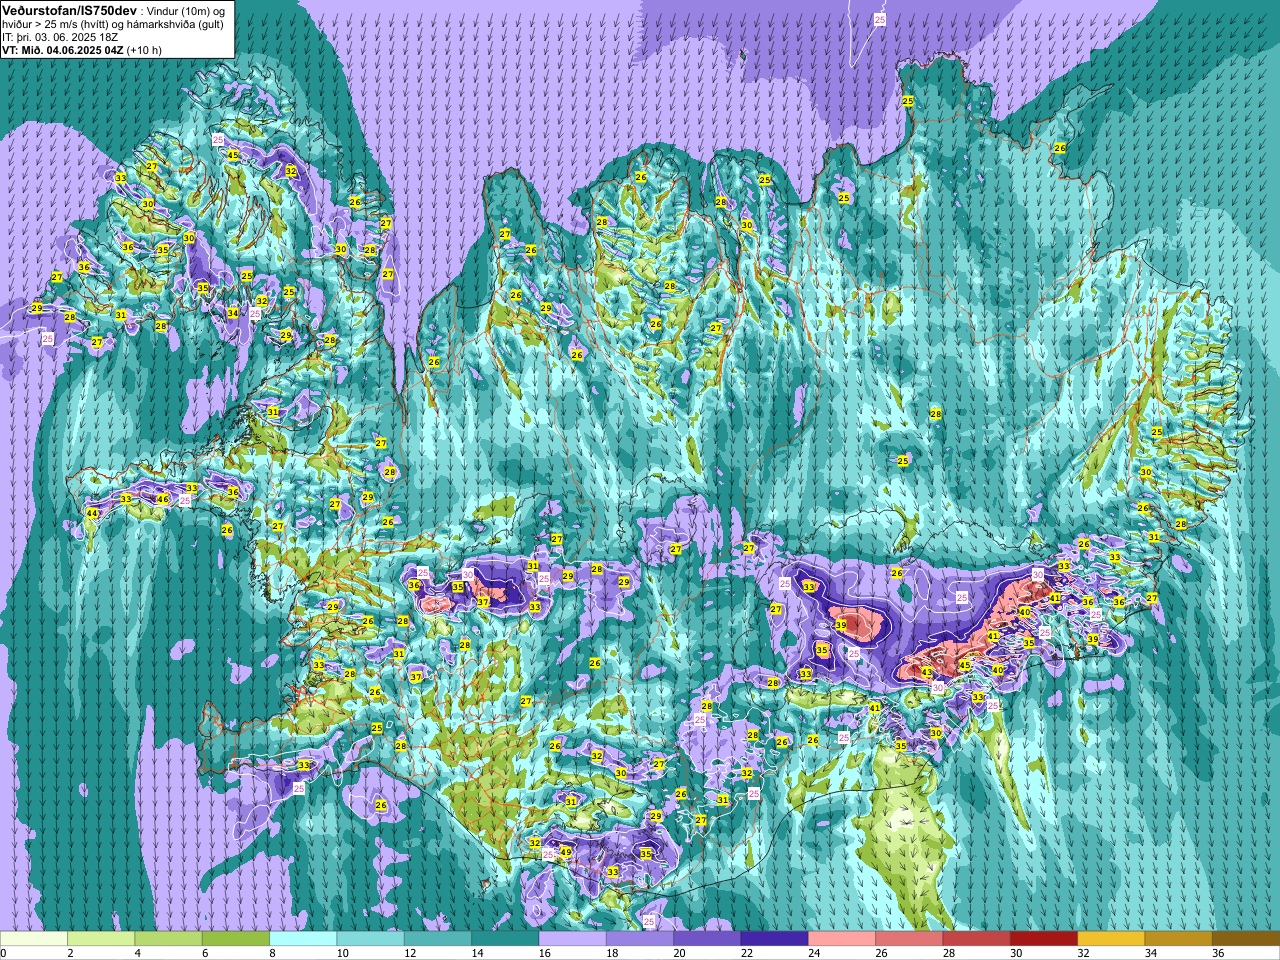Pick the light cyan swatch between 8 and 10
The image size is (1280, 960).
303,939
